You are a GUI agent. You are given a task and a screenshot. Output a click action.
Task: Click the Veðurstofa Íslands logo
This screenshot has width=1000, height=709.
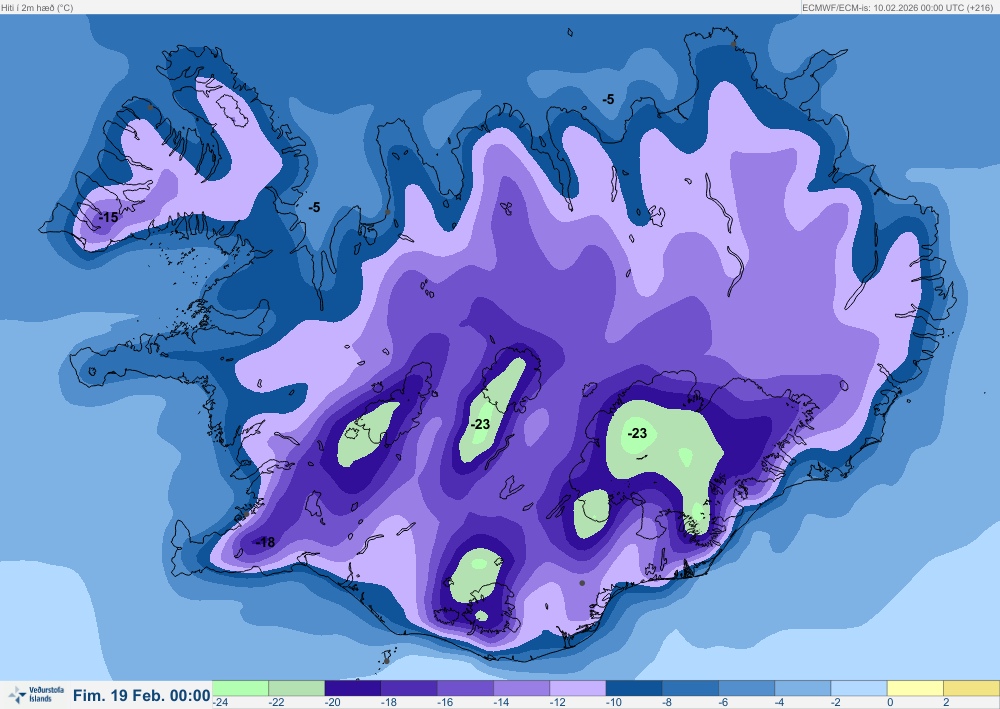(x=36, y=694)
